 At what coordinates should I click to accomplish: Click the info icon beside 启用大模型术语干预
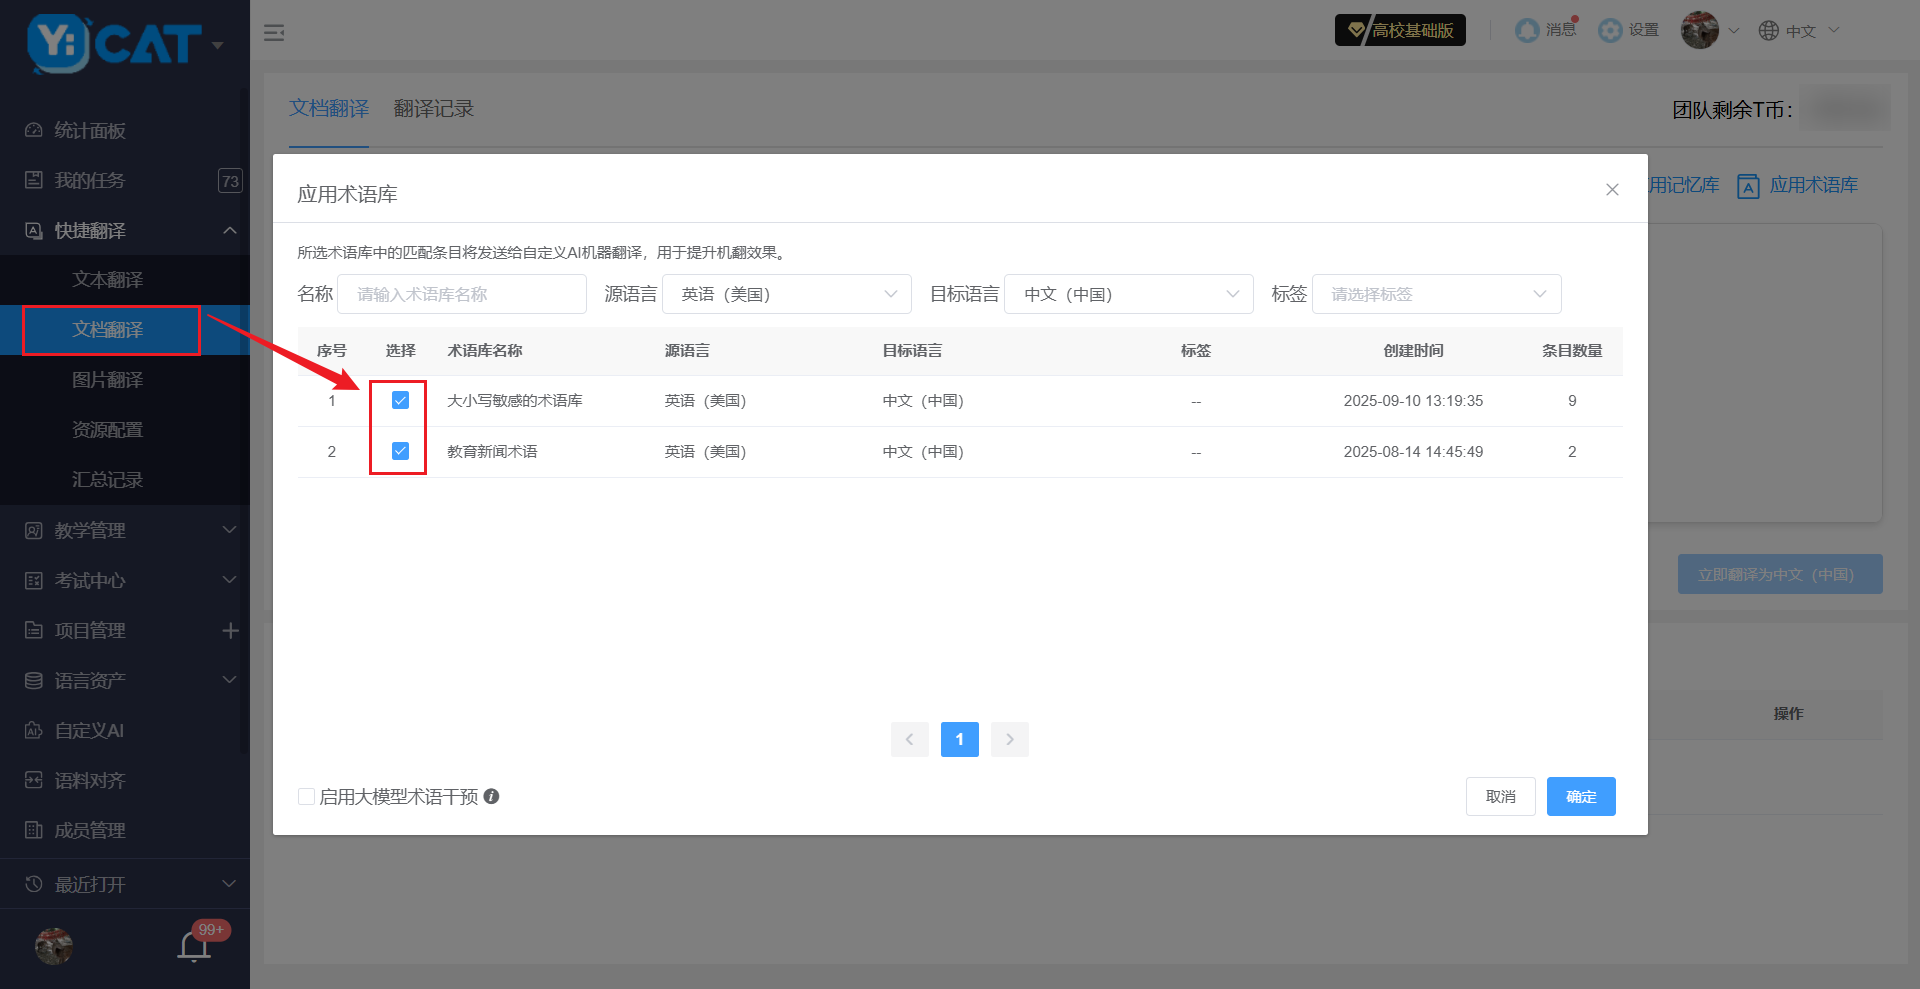click(x=491, y=796)
